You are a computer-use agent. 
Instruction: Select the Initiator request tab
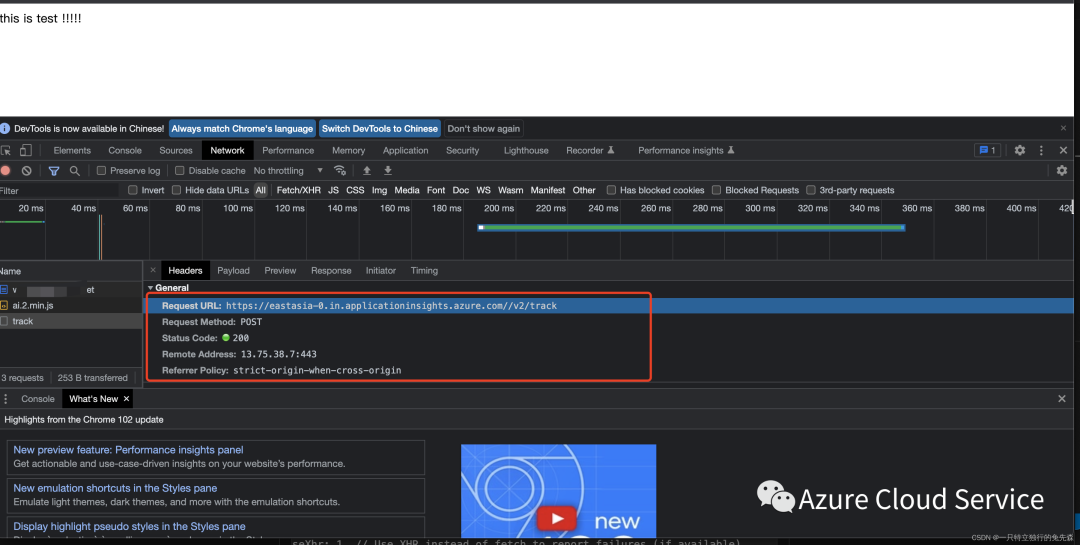[x=381, y=271]
